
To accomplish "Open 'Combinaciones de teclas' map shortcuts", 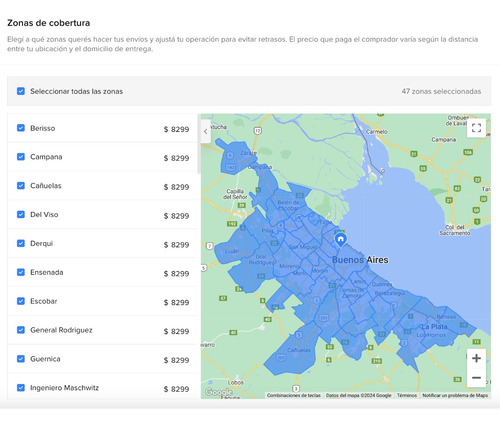I will point(294,395).
